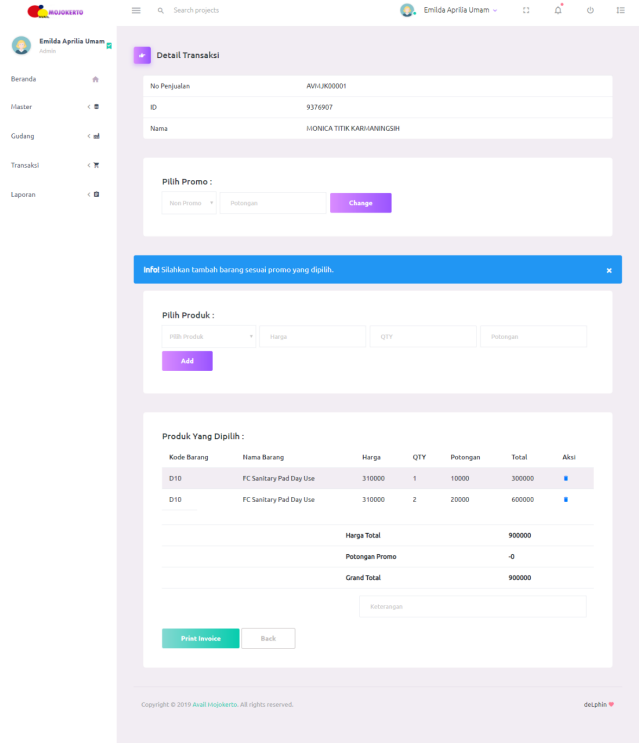
Task: Open the Avail Mojokerto footer link
Action: click(x=215, y=705)
